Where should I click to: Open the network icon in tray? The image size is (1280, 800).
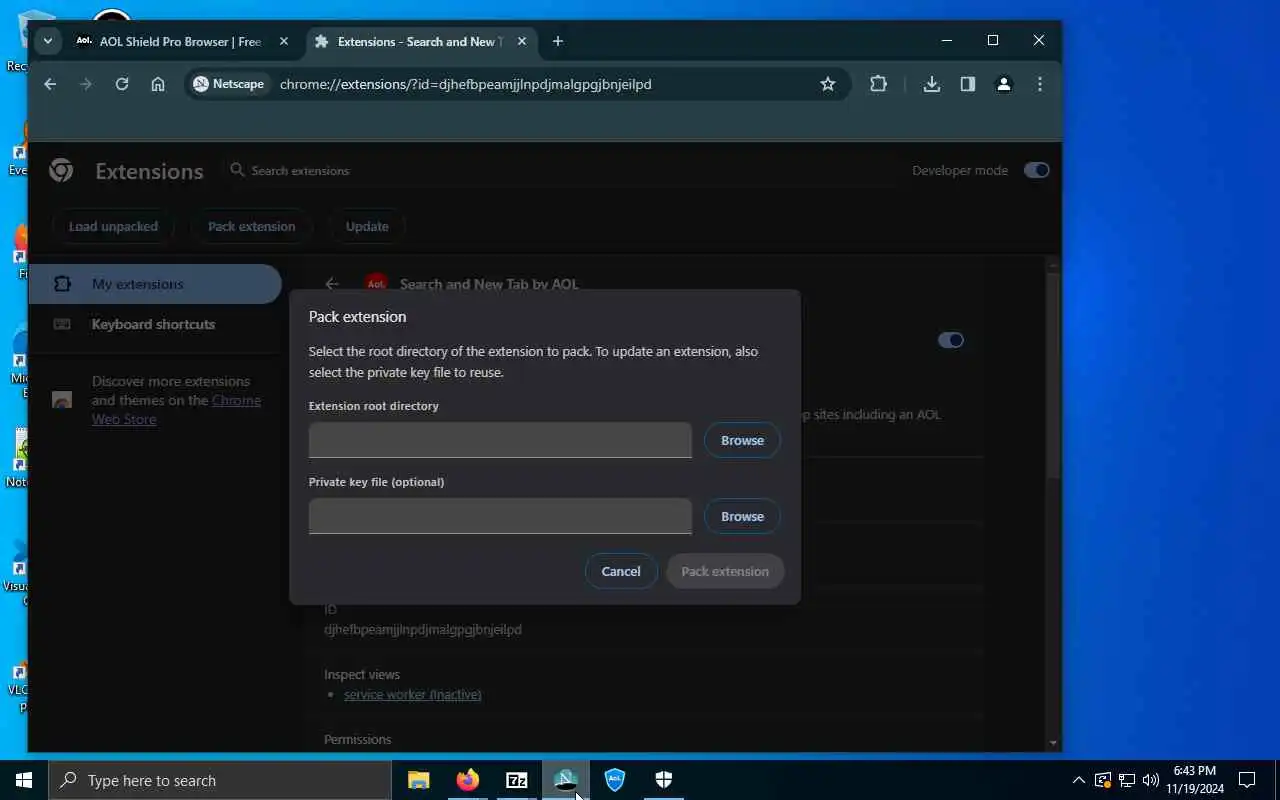1126,780
